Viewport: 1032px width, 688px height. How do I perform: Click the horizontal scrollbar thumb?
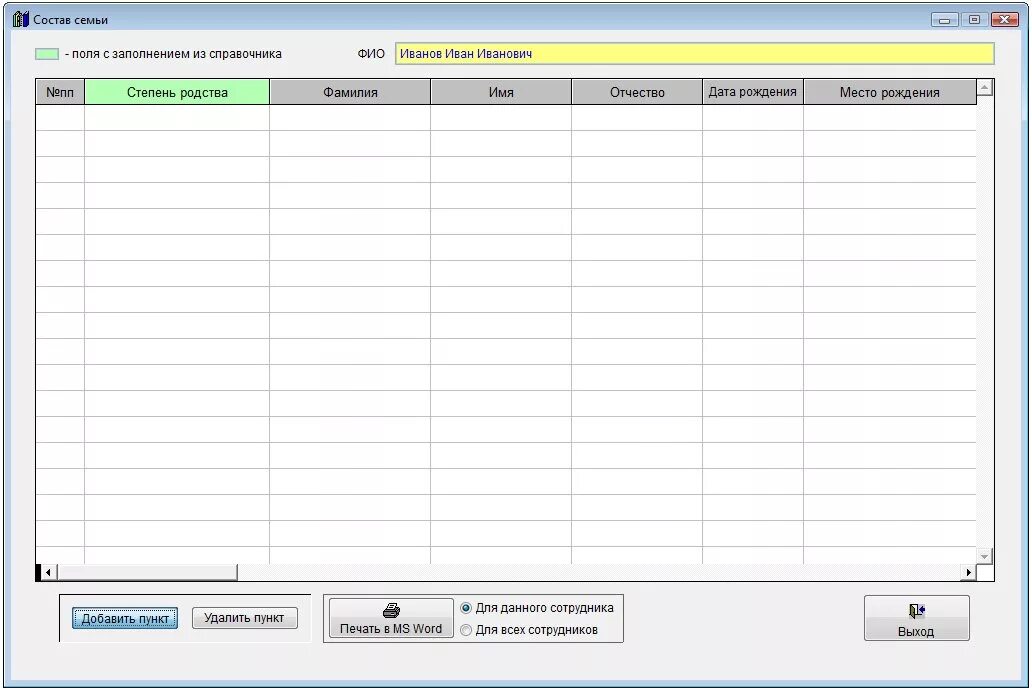click(147, 572)
